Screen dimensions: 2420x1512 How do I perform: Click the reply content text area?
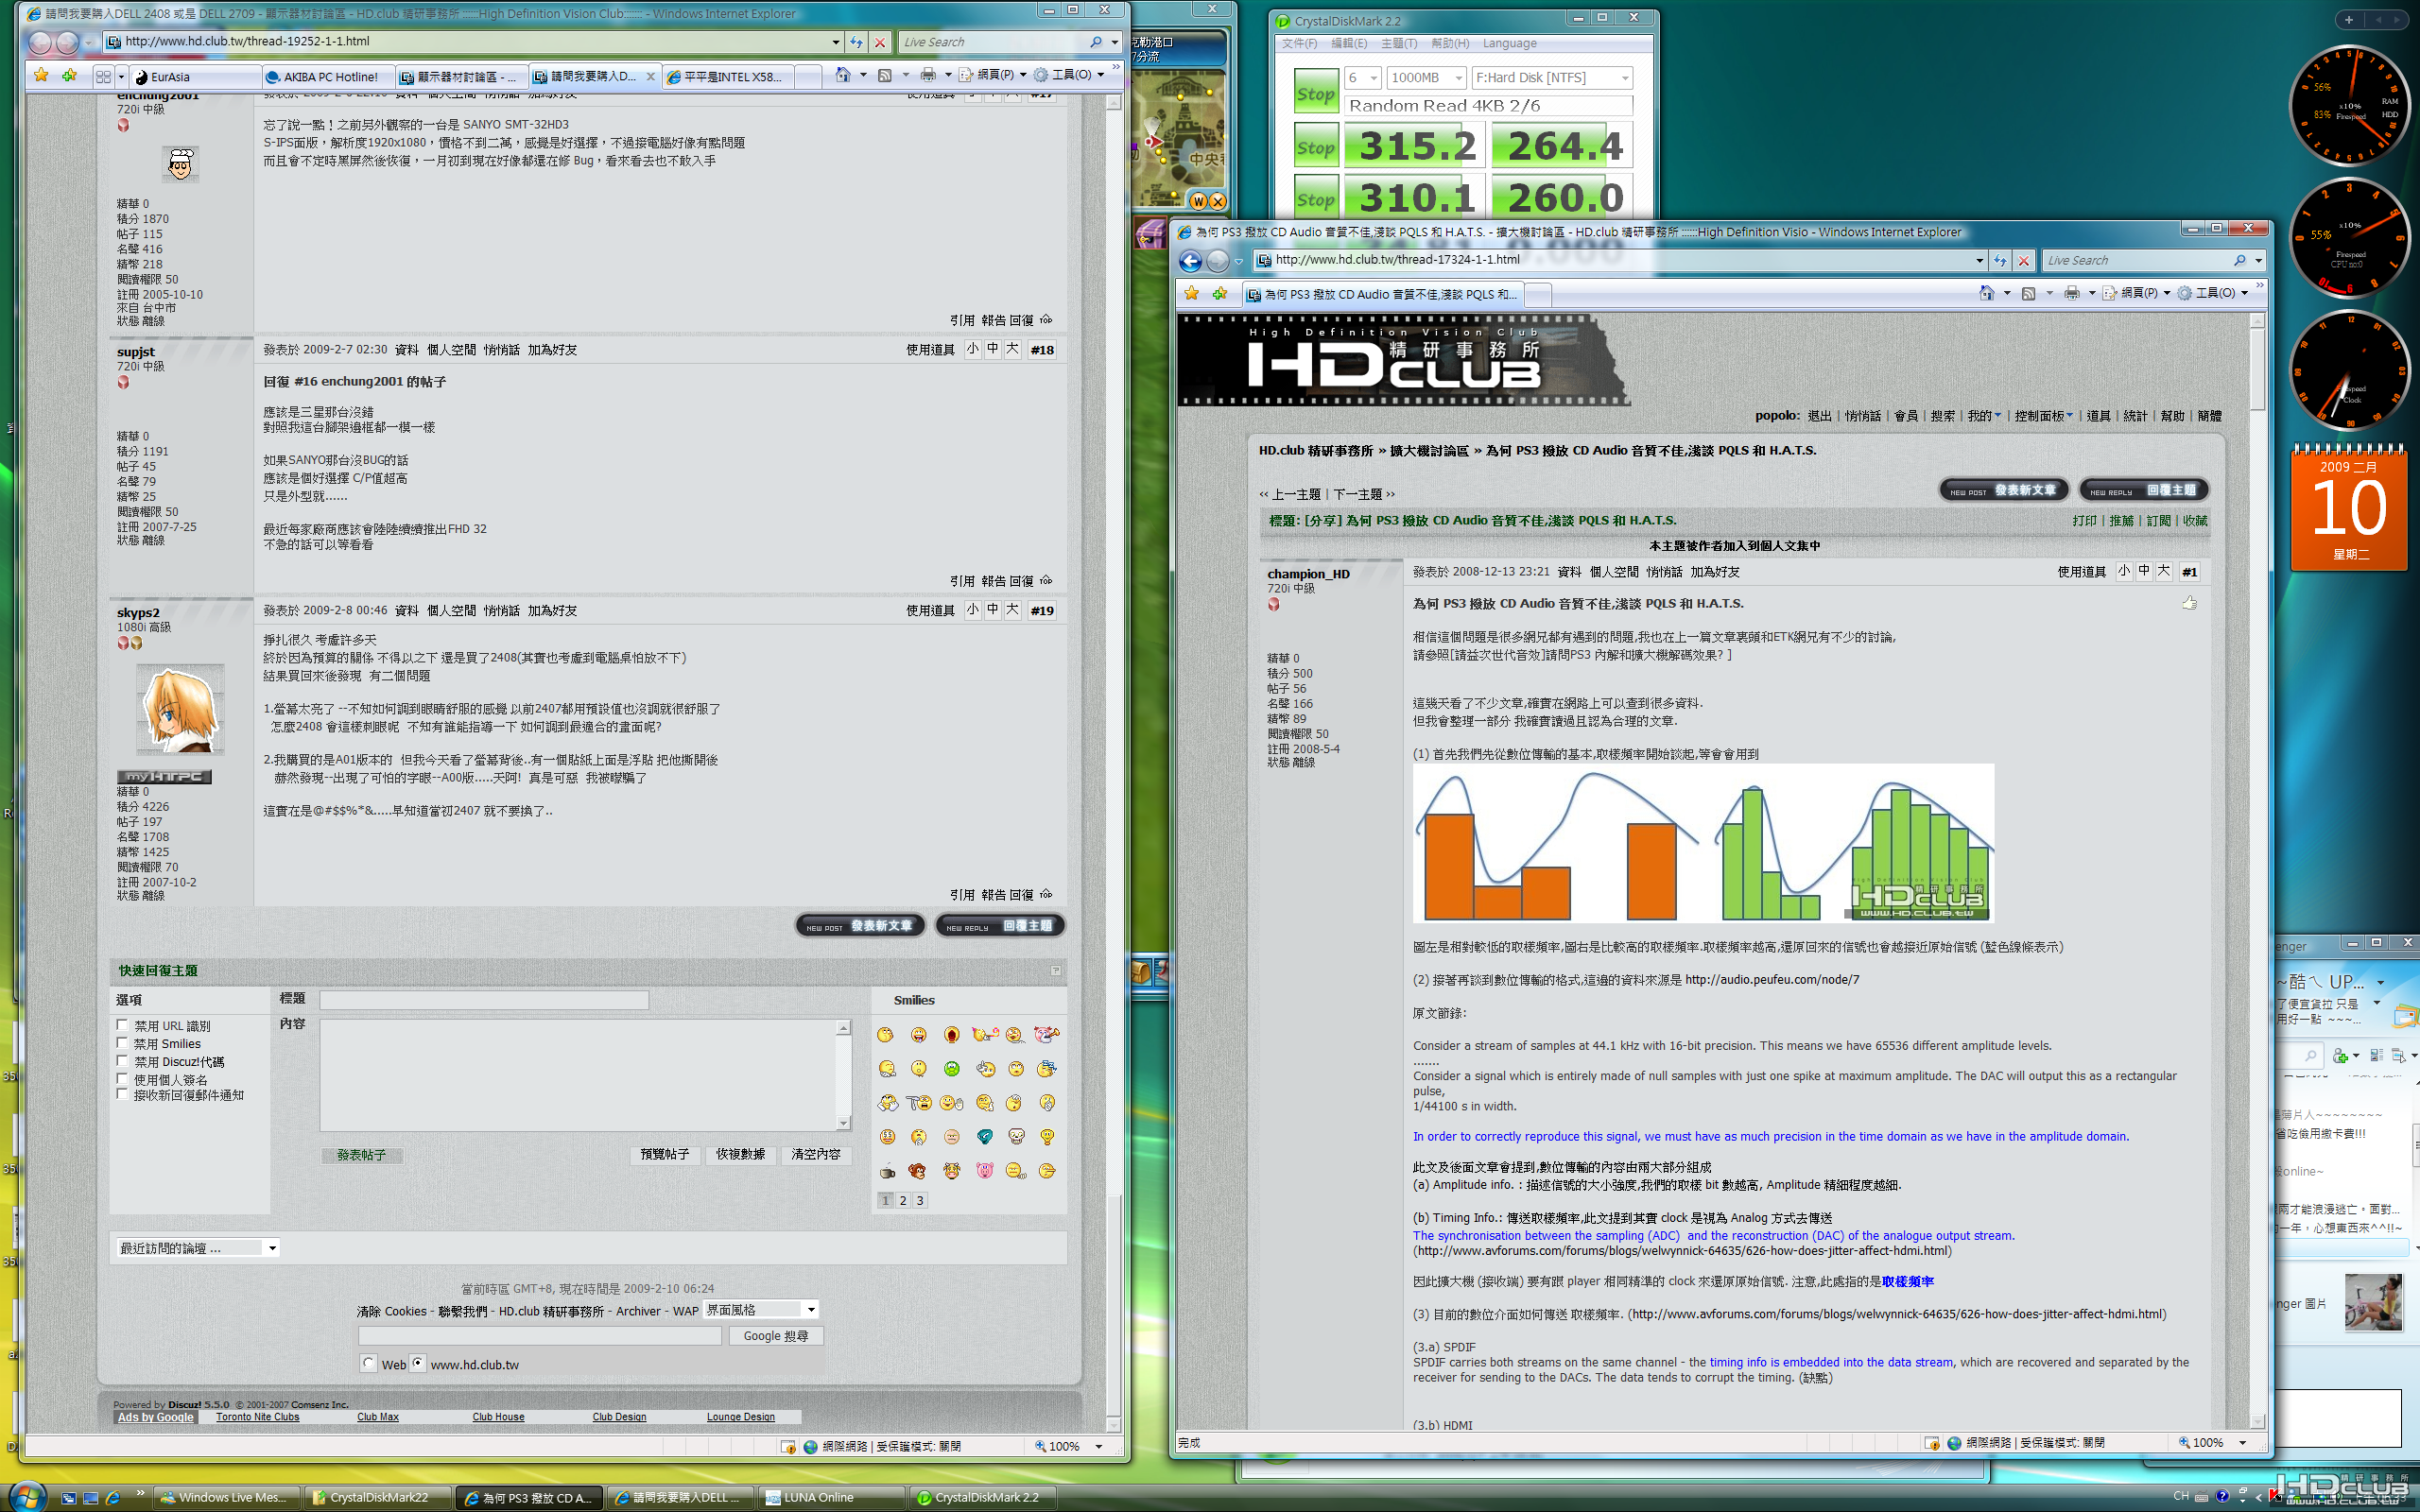(578, 1075)
